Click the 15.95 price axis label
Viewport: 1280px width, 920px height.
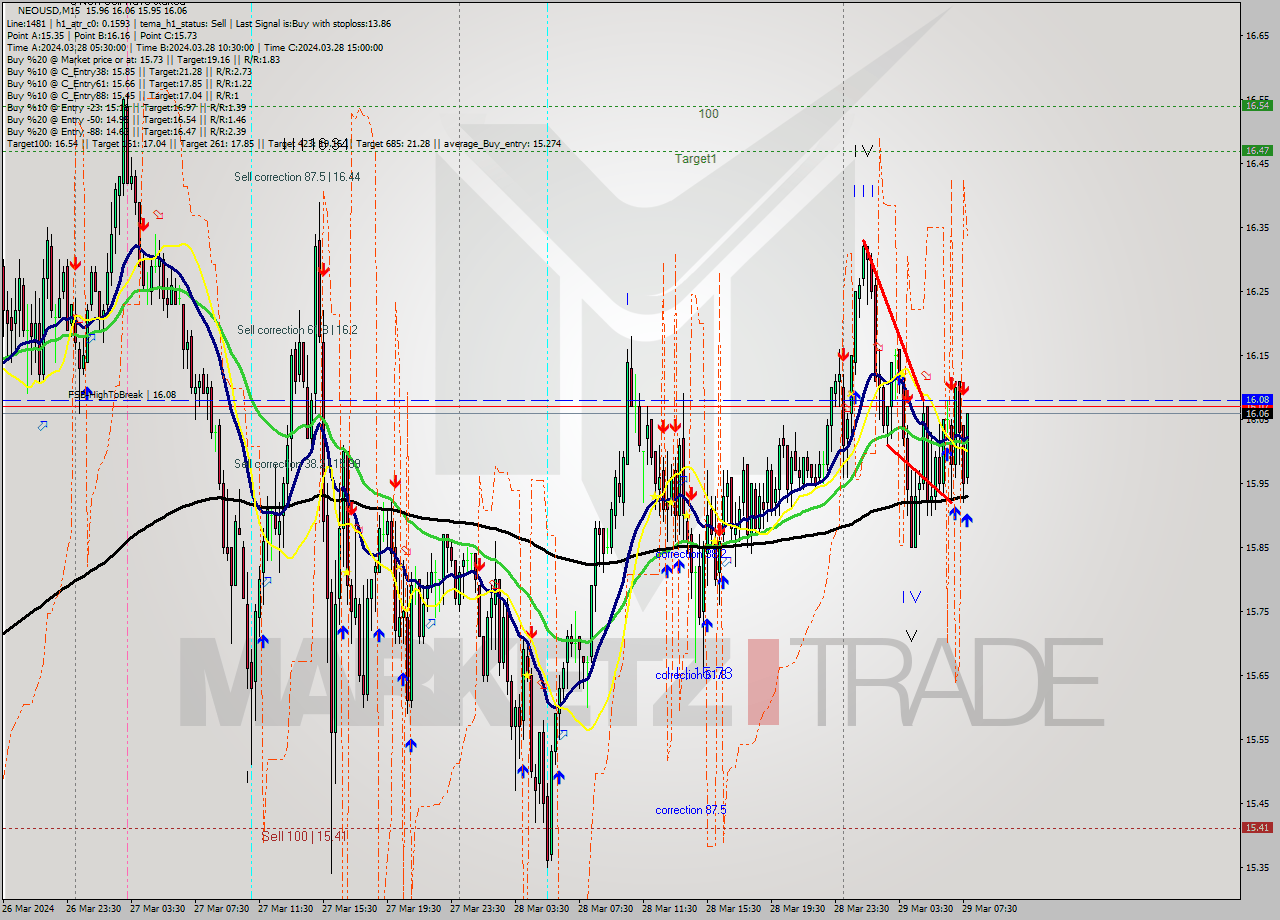tap(1257, 484)
